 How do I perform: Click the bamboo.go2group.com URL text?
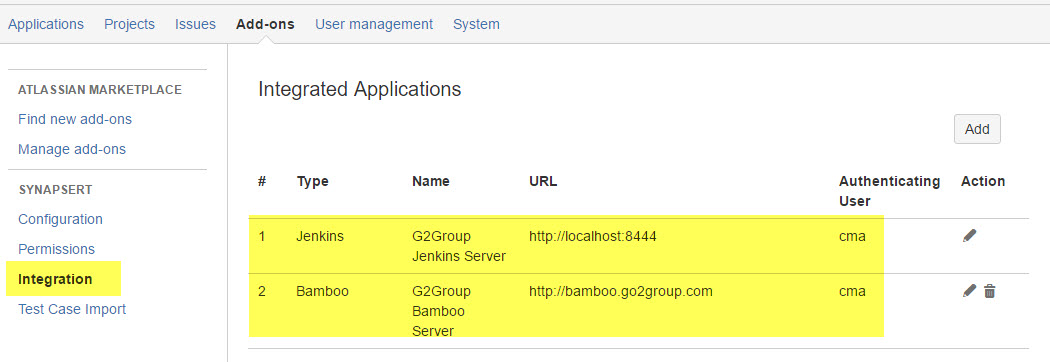pos(621,291)
